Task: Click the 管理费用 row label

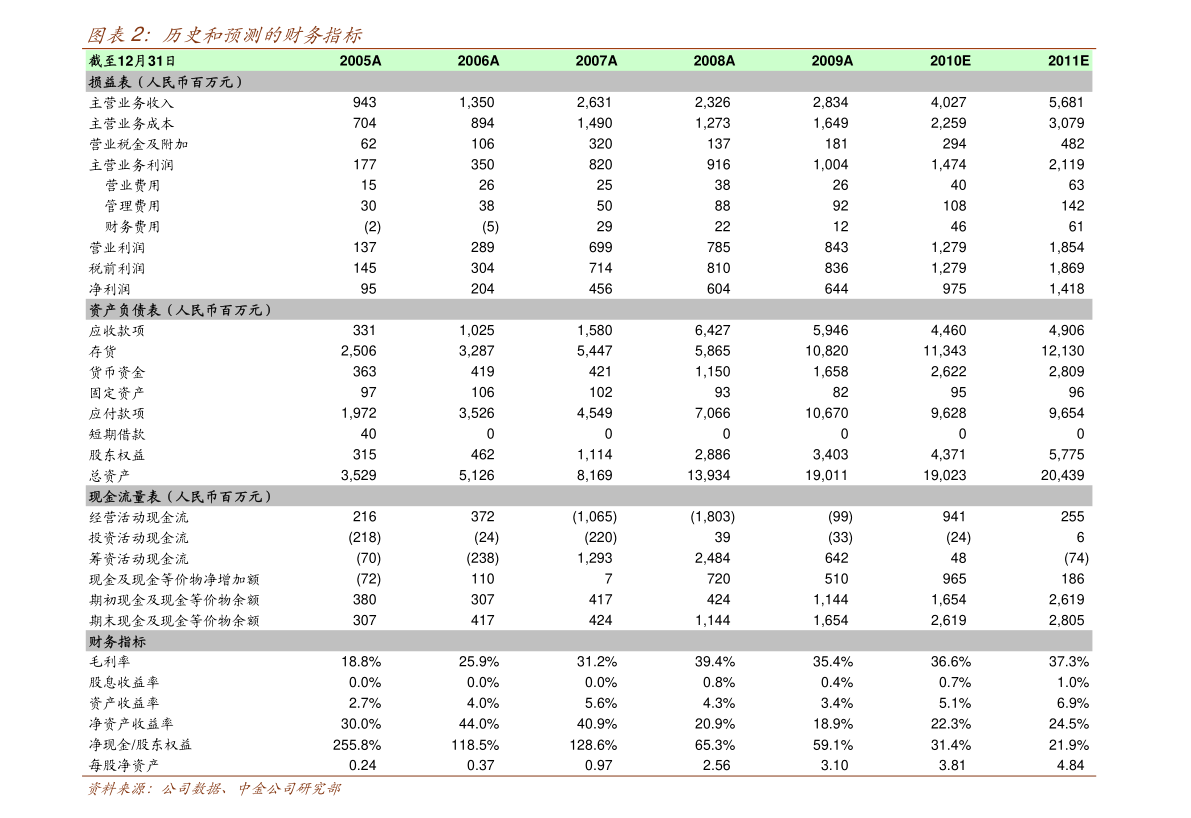Action: coord(132,206)
